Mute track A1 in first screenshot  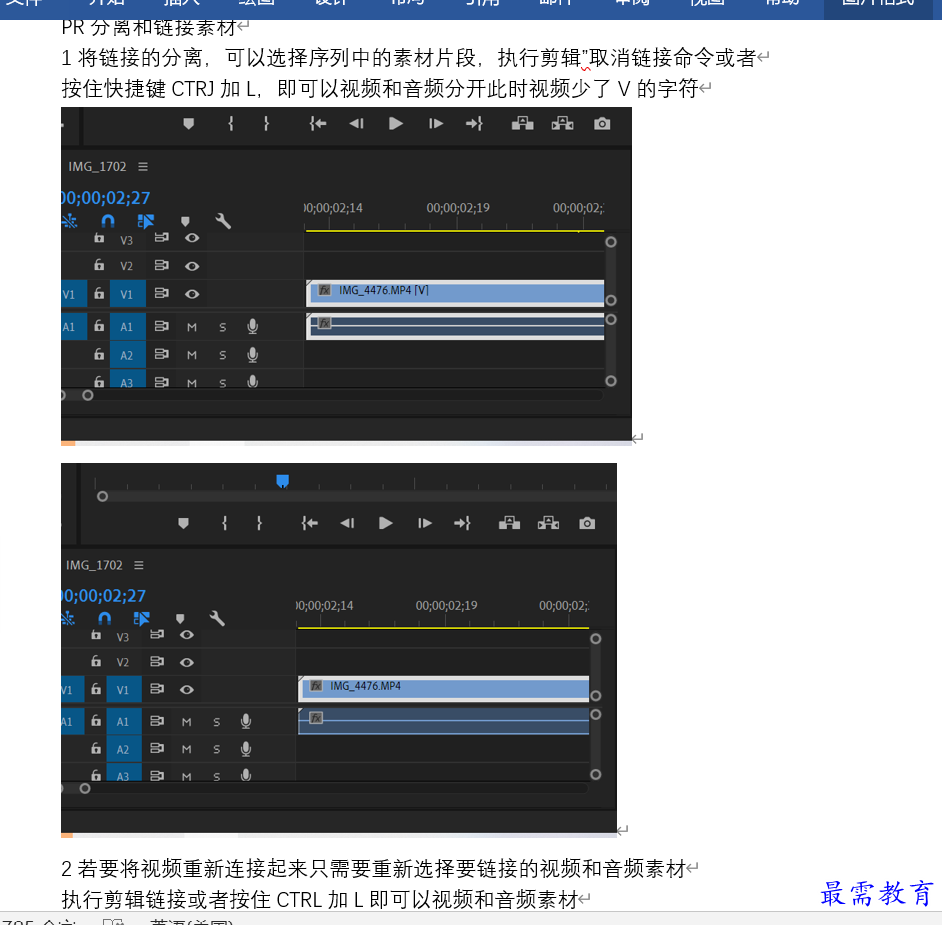[x=192, y=327]
